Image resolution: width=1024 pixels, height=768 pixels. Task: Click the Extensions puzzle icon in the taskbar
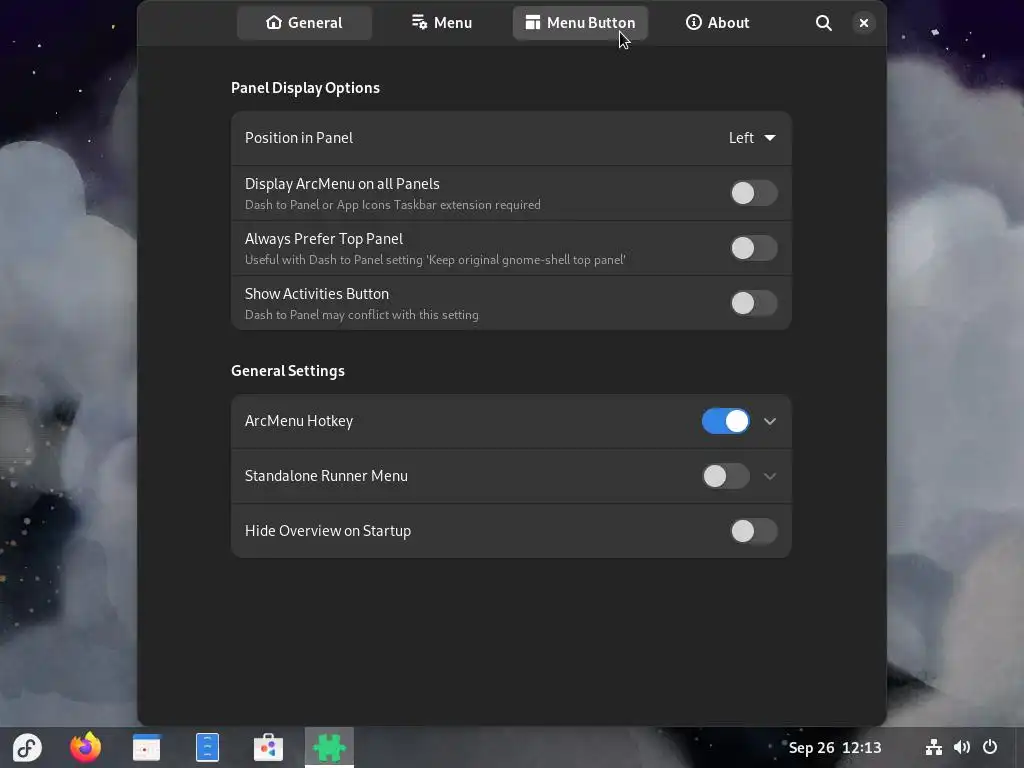329,748
